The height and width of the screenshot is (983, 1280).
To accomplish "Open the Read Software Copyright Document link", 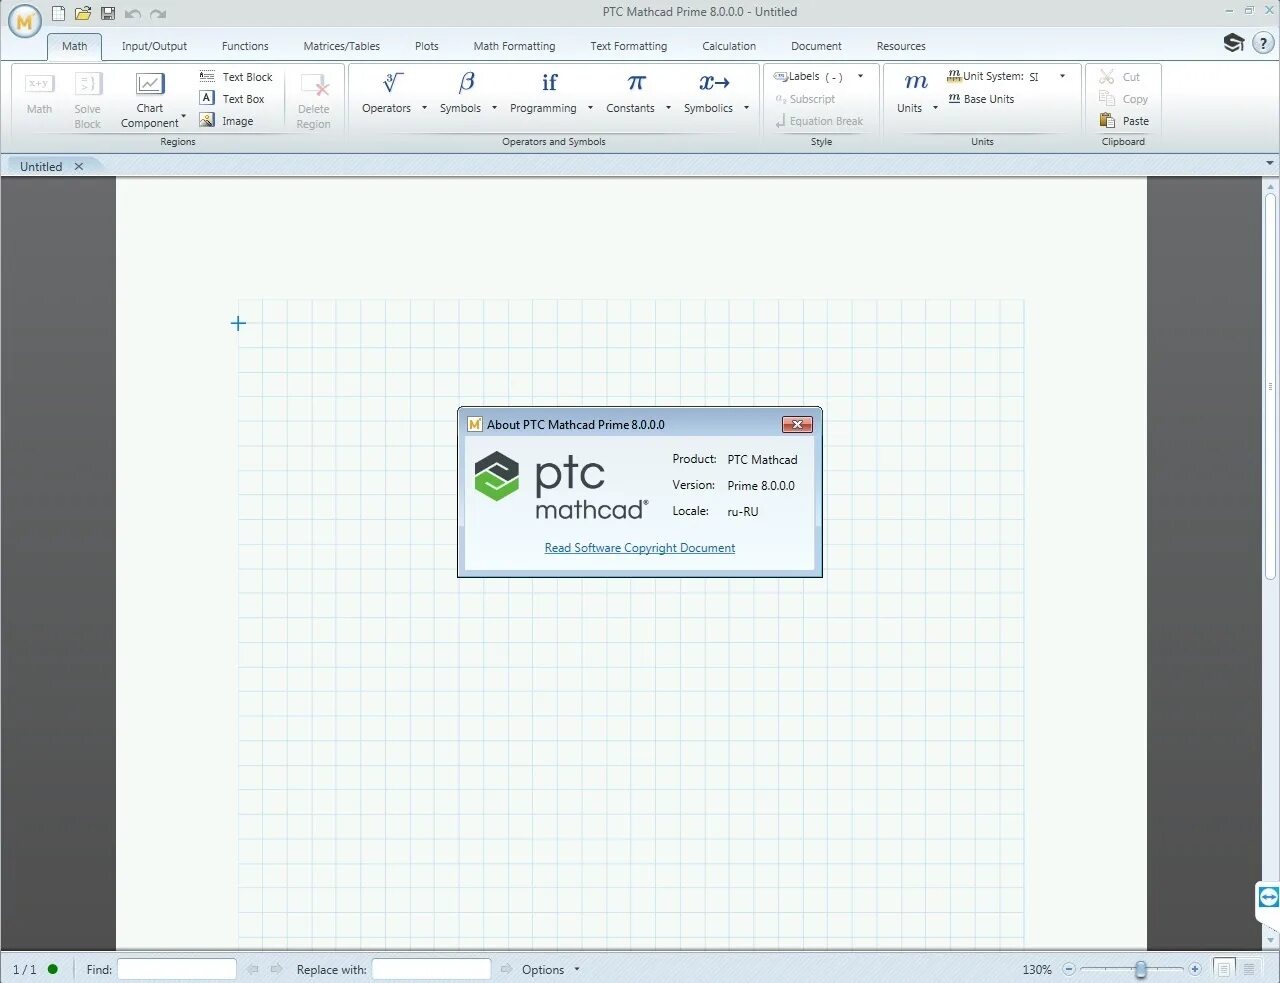I will click(639, 547).
